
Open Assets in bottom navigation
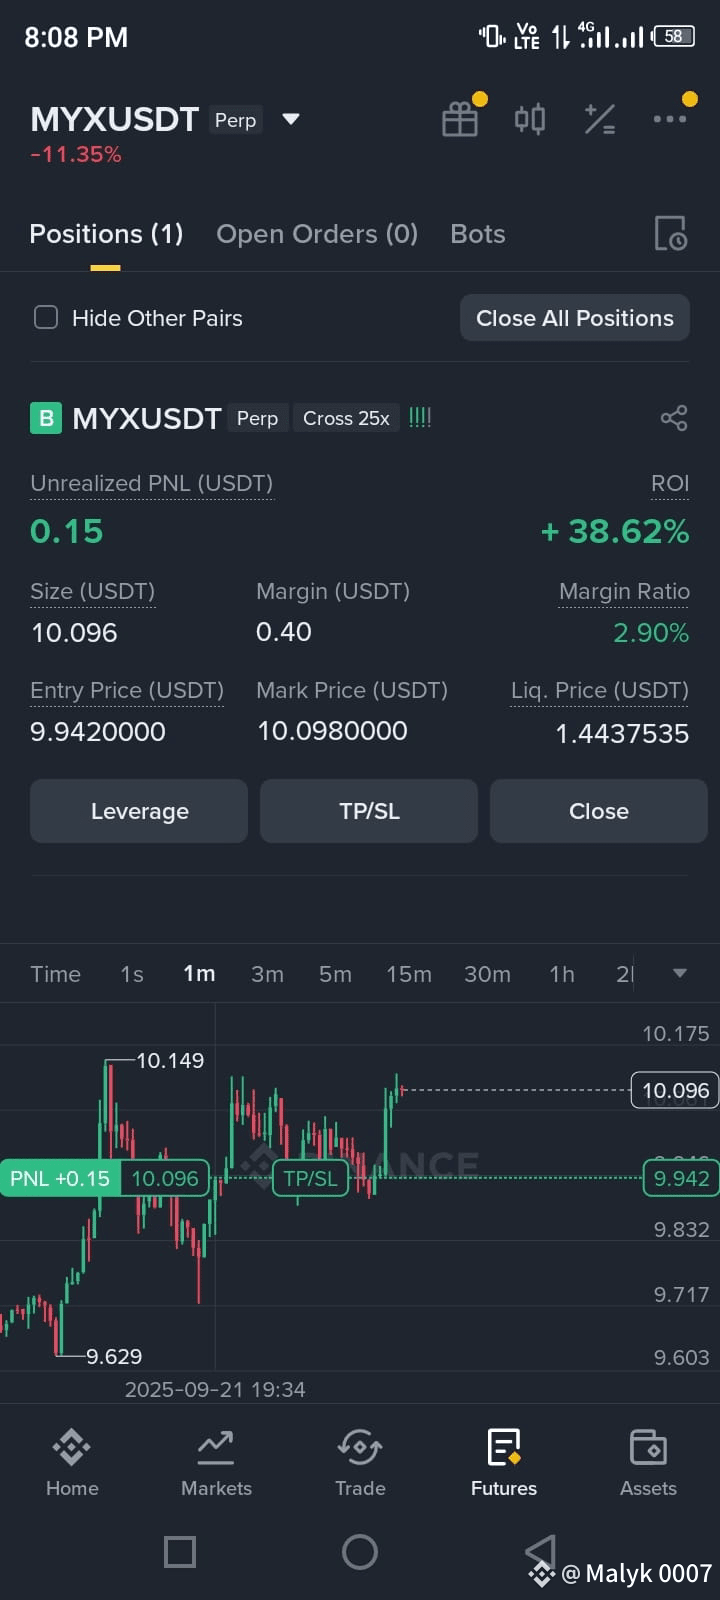(648, 1462)
